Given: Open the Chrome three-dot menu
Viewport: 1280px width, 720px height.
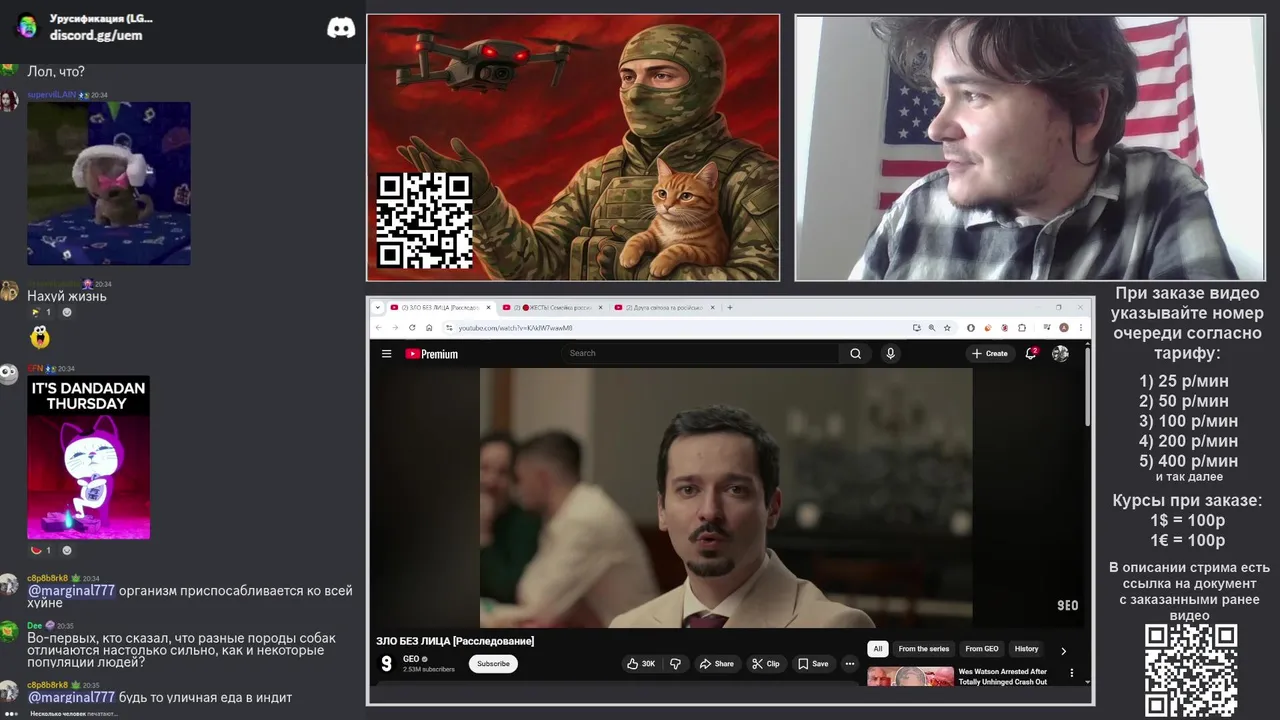Looking at the screenshot, I should coord(1080,327).
